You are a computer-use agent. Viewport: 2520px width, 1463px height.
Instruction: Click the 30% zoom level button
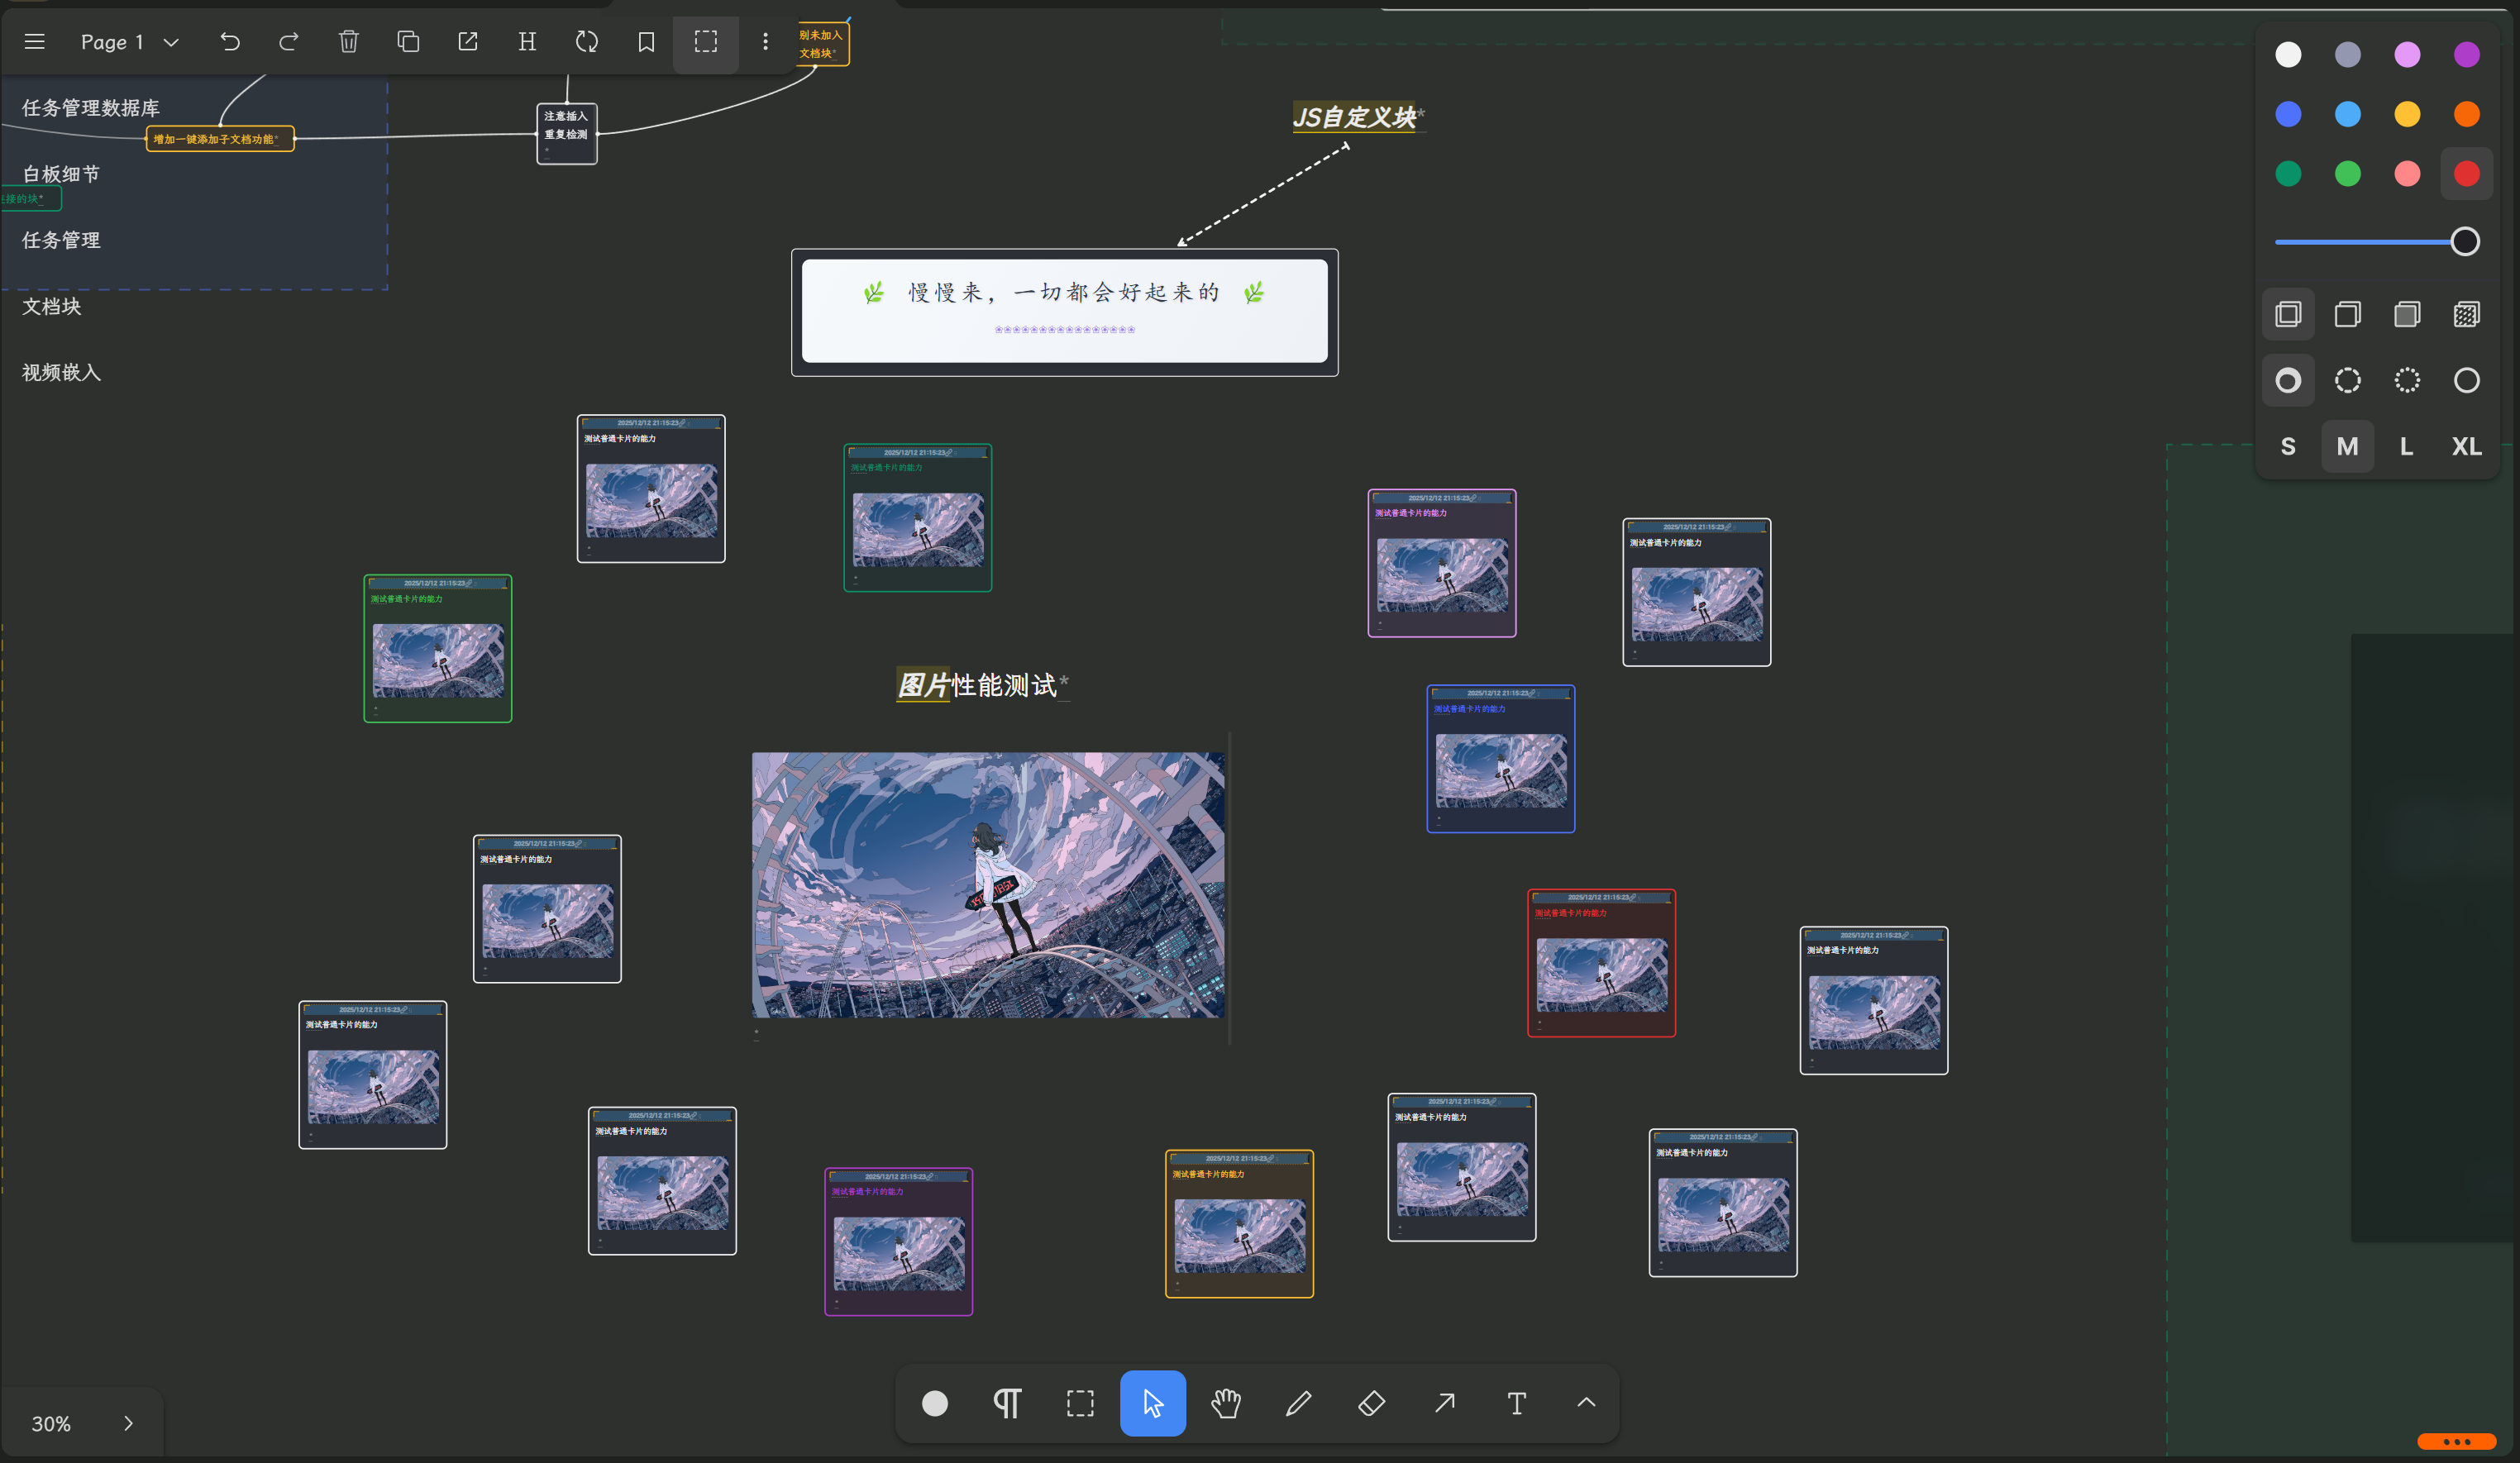pos(51,1423)
